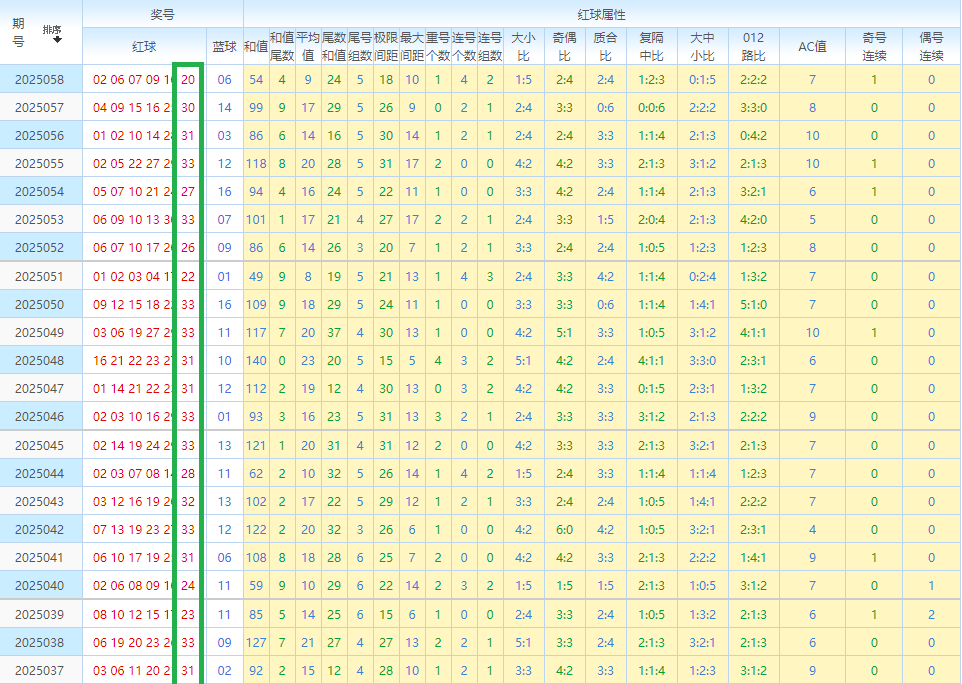Click red balls 01 02 03 04 in row 2025051

tap(126, 276)
